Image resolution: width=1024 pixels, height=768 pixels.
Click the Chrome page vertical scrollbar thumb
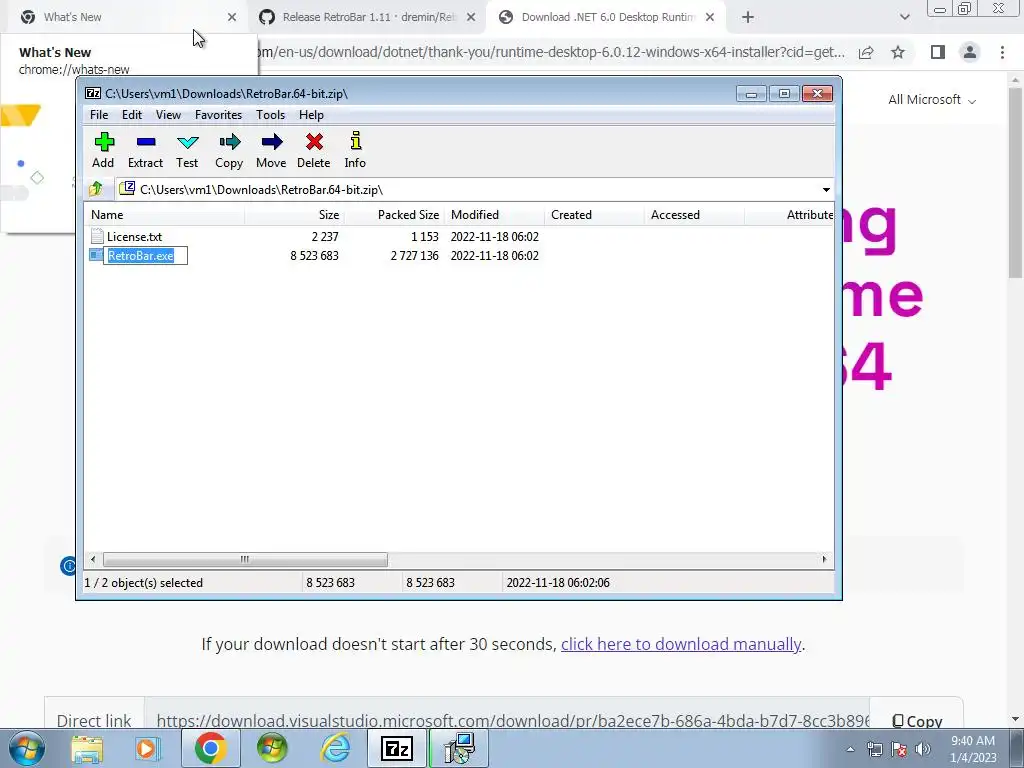[x=1015, y=182]
